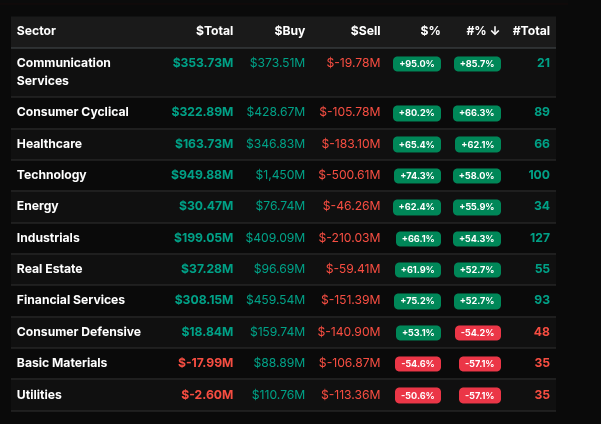Click the +95.0% green badge
This screenshot has height=424, width=601.
pos(417,63)
